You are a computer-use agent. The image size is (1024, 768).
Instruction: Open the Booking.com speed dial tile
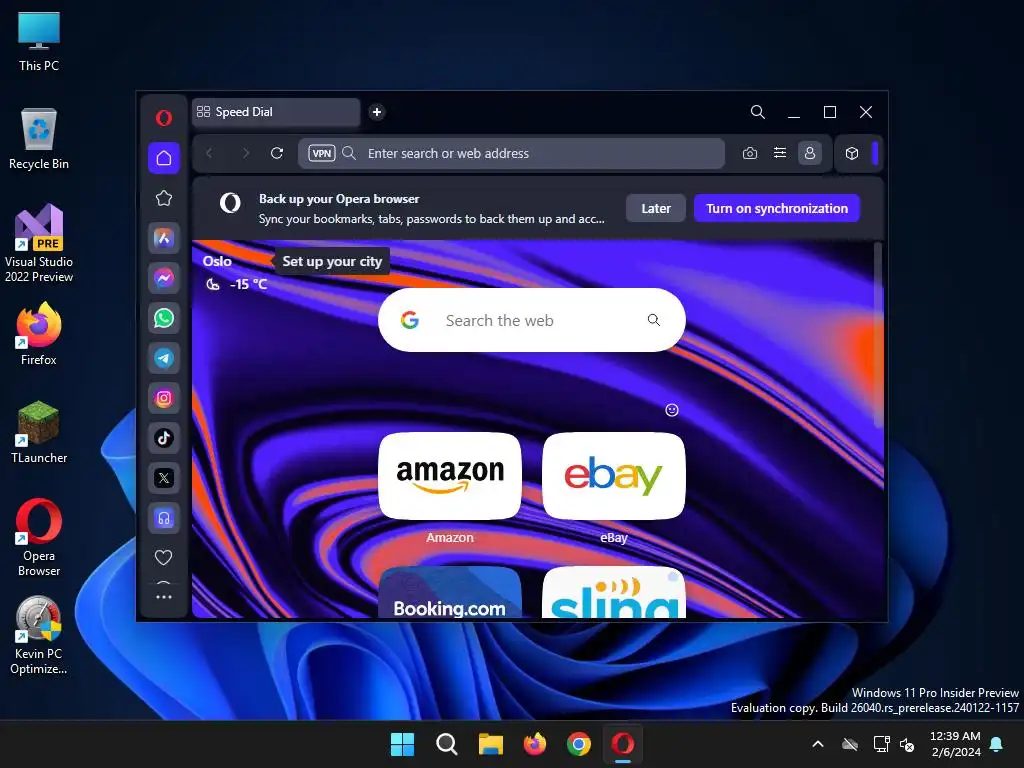click(x=450, y=592)
